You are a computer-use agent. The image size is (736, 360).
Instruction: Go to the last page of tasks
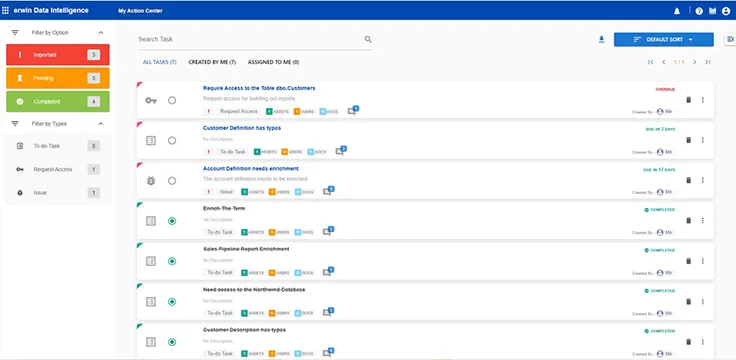(708, 62)
